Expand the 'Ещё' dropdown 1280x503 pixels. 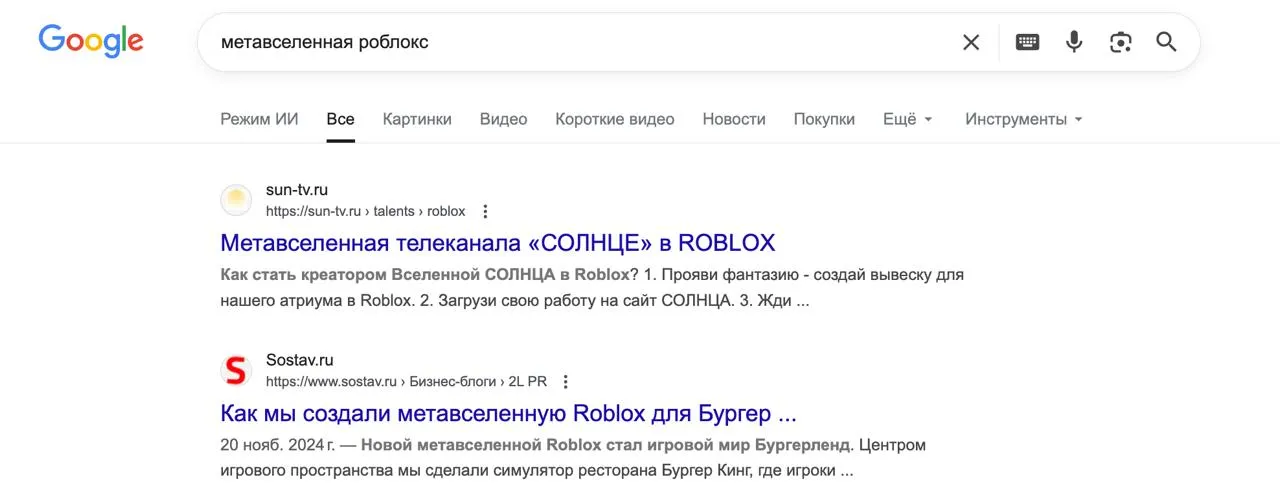point(908,119)
